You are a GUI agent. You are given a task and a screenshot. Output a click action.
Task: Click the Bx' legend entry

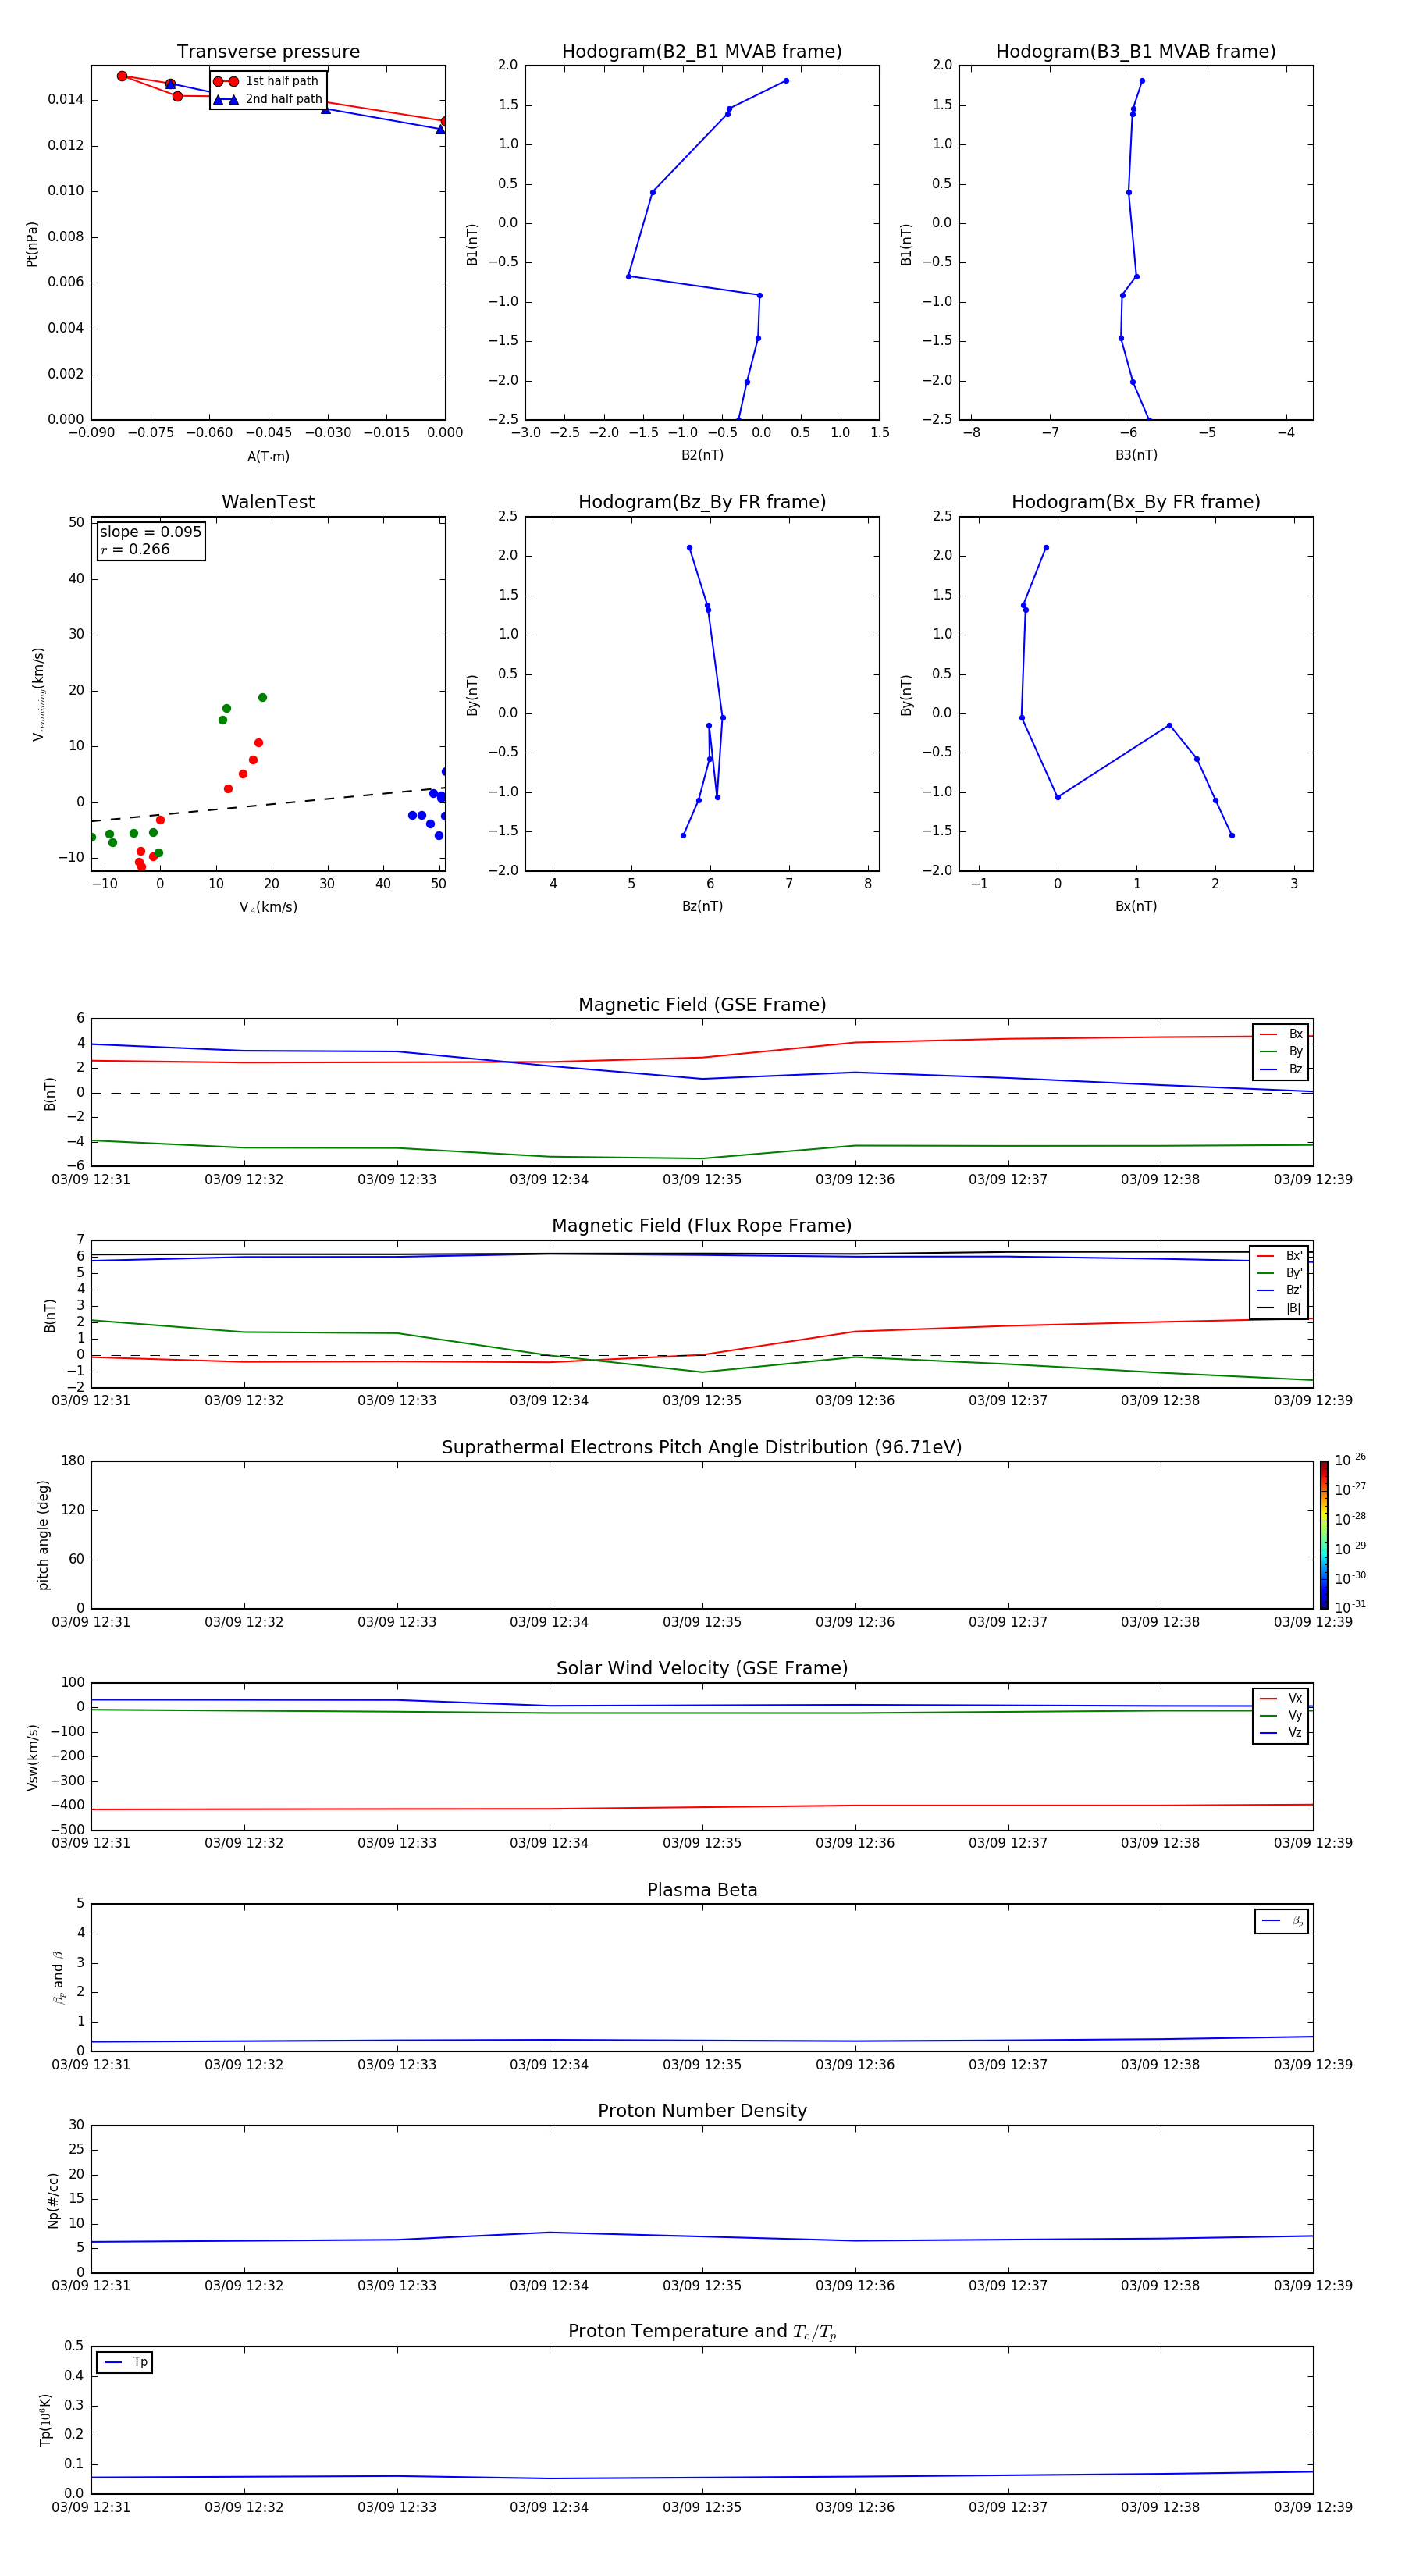[x=1279, y=1256]
